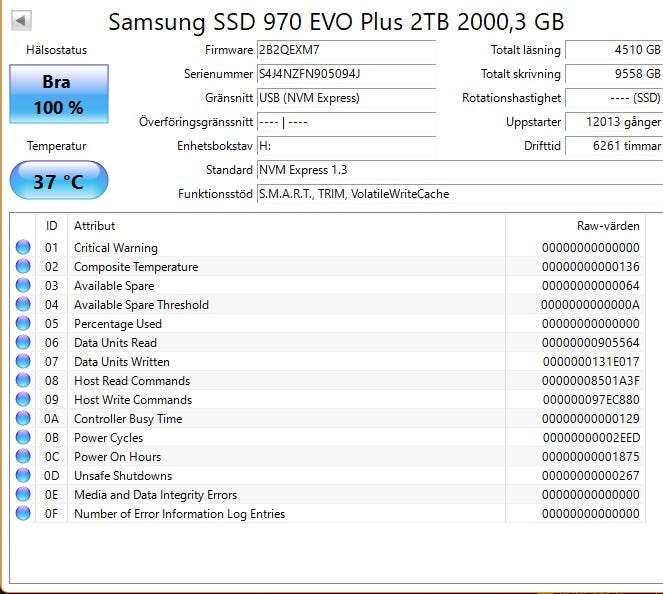Click the Överföringsgränssnitt value field

(x=346, y=122)
